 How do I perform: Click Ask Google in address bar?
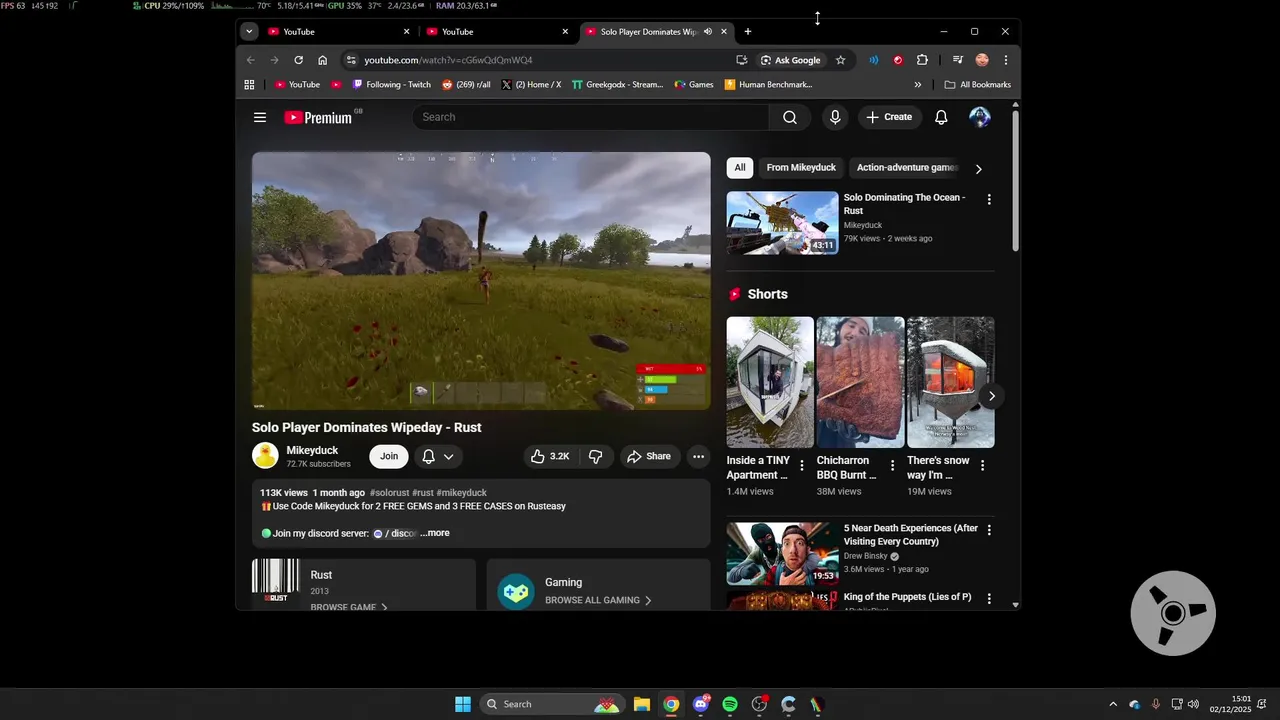click(x=790, y=60)
